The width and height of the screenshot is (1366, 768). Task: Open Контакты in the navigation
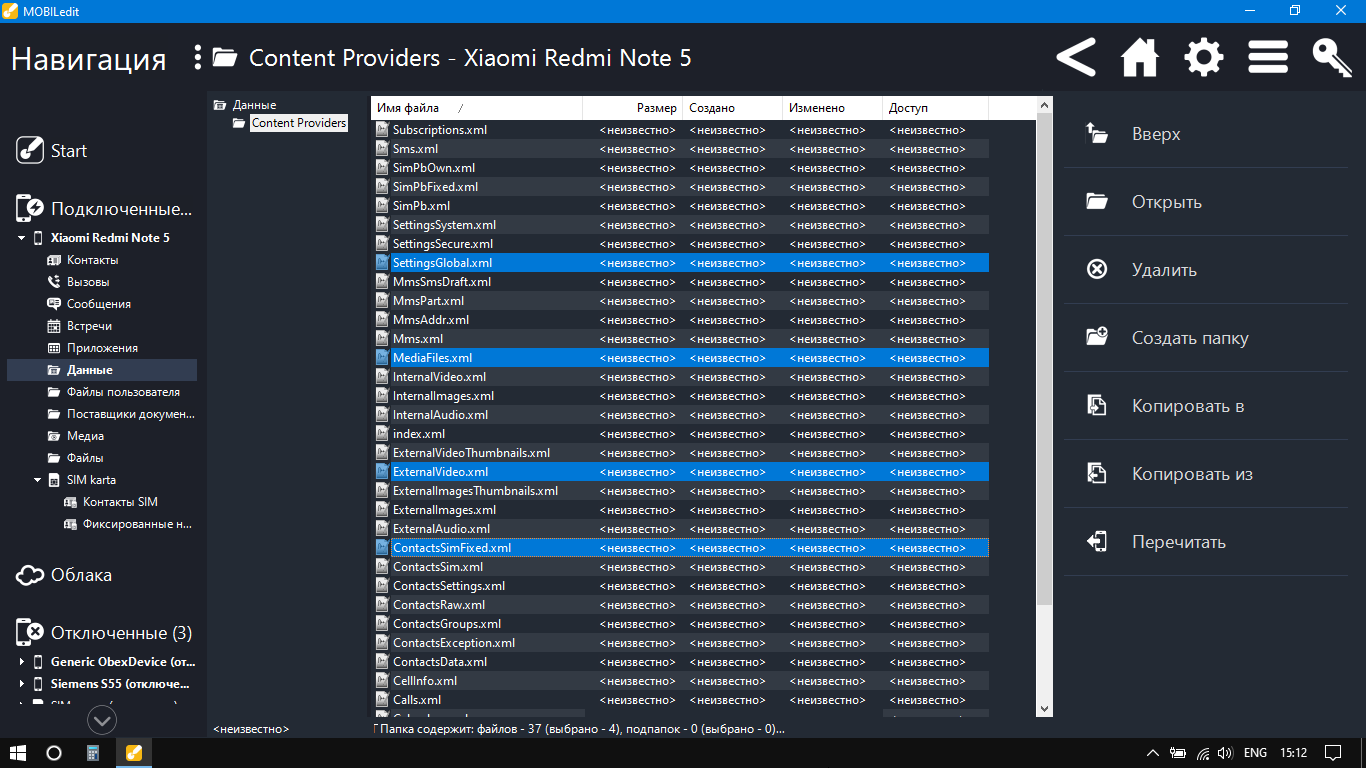pos(92,260)
